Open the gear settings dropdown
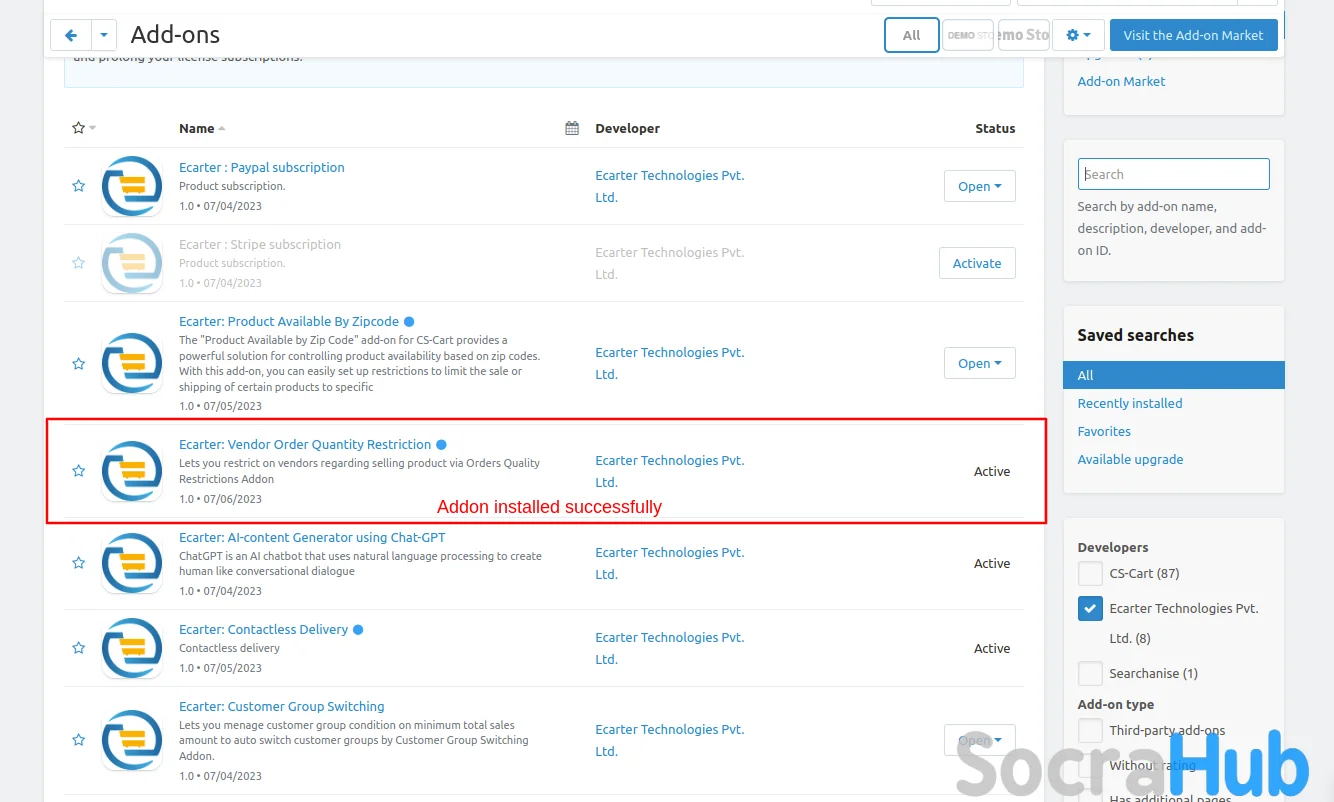 coord(1078,35)
